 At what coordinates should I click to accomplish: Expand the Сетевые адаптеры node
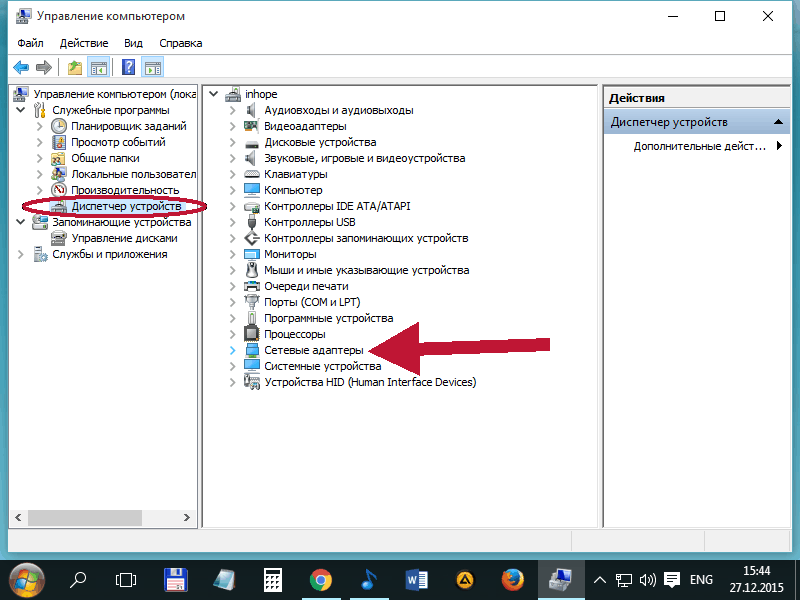pos(233,350)
